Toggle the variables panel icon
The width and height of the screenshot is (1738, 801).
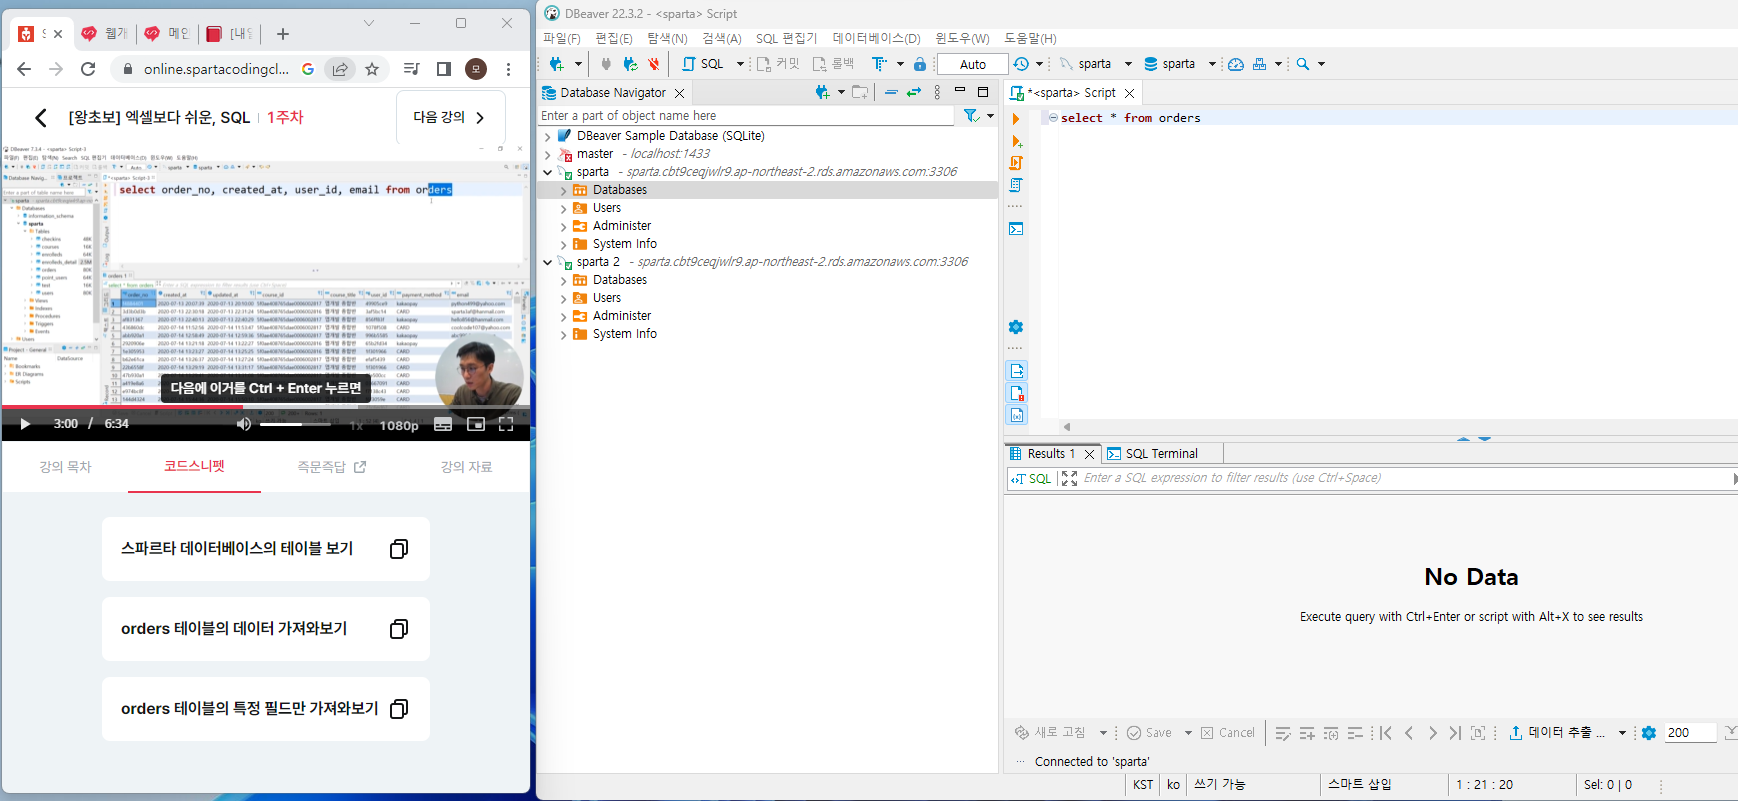pyautogui.click(x=1017, y=415)
